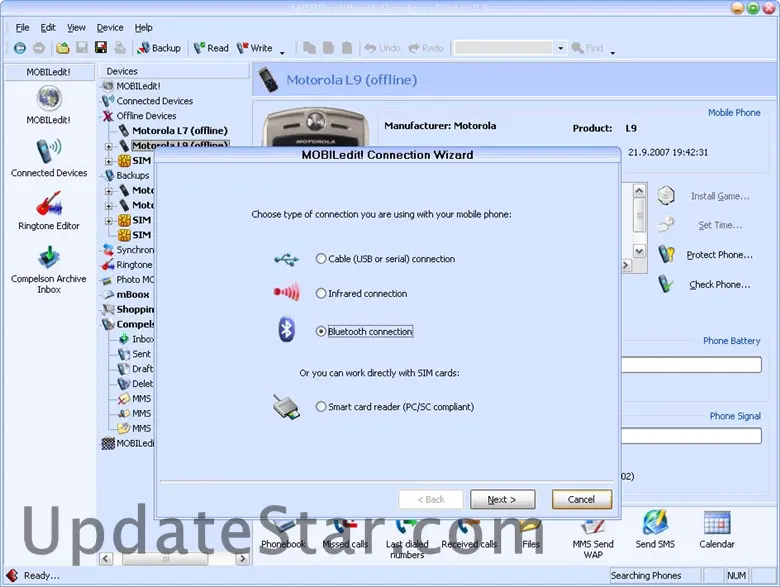Open the View menu

(76, 28)
